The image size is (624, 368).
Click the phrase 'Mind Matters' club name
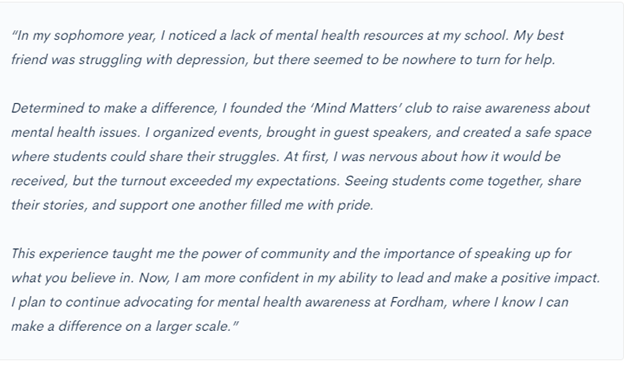(355, 108)
